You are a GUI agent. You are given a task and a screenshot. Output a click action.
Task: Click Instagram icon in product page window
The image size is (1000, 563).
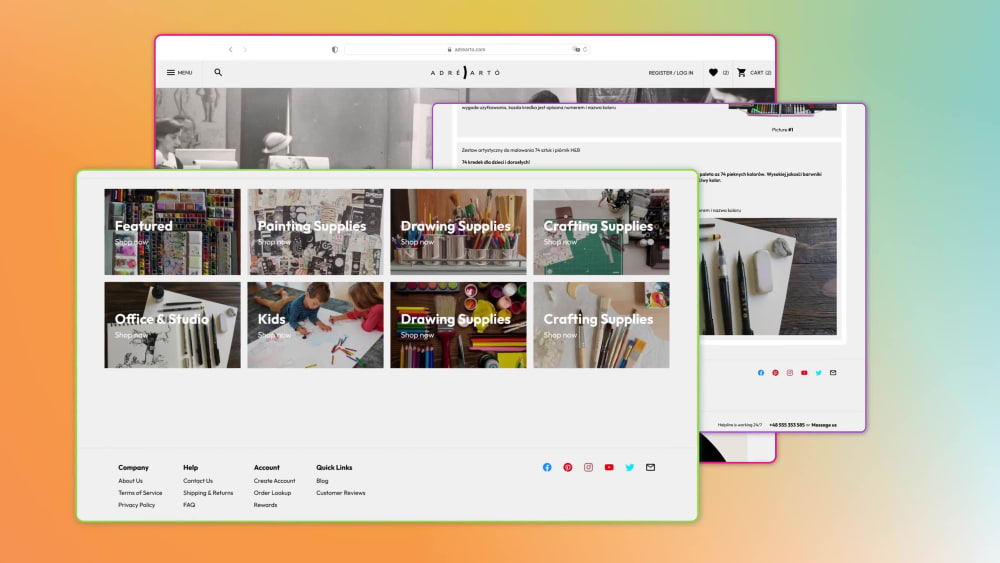tap(790, 373)
